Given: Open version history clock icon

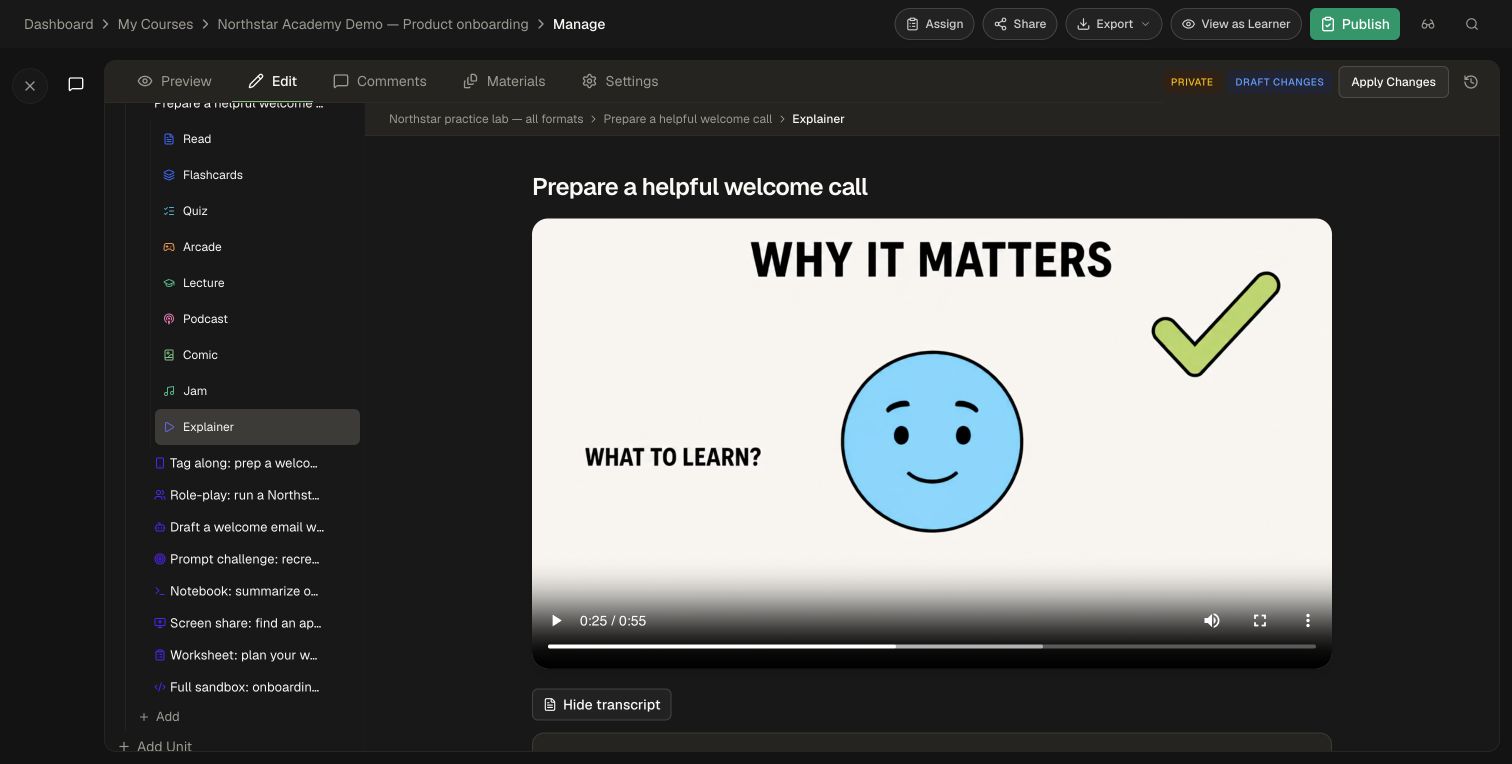Looking at the screenshot, I should 1471,82.
